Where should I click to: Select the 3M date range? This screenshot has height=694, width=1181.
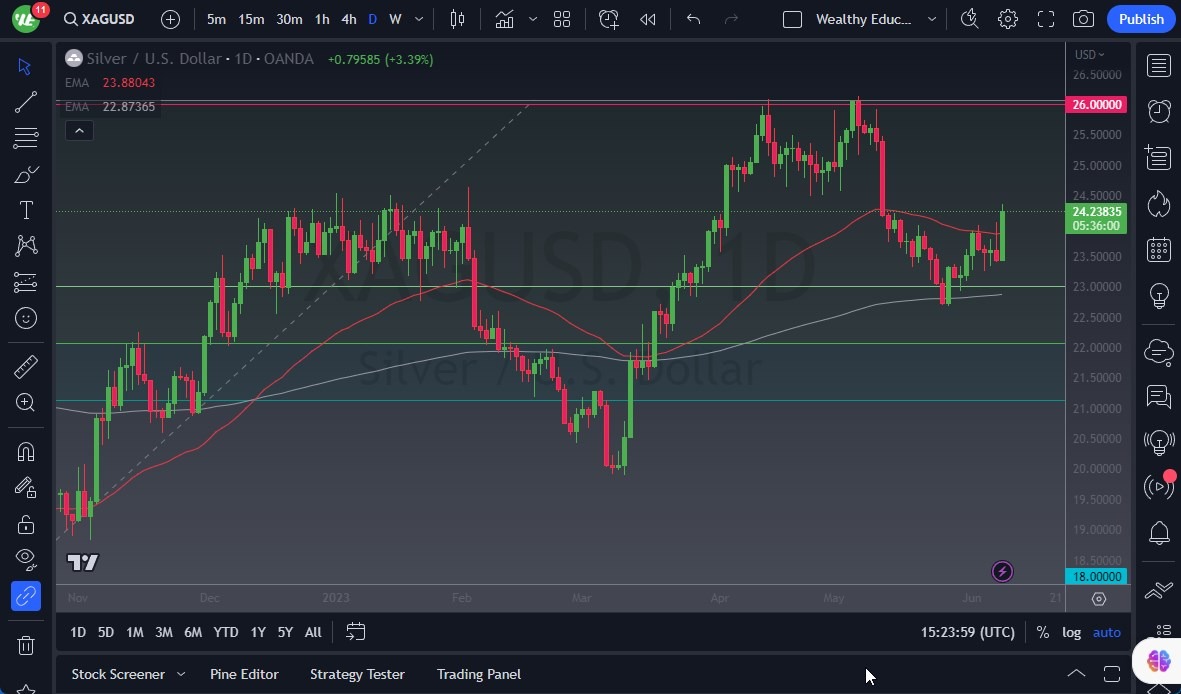[163, 632]
